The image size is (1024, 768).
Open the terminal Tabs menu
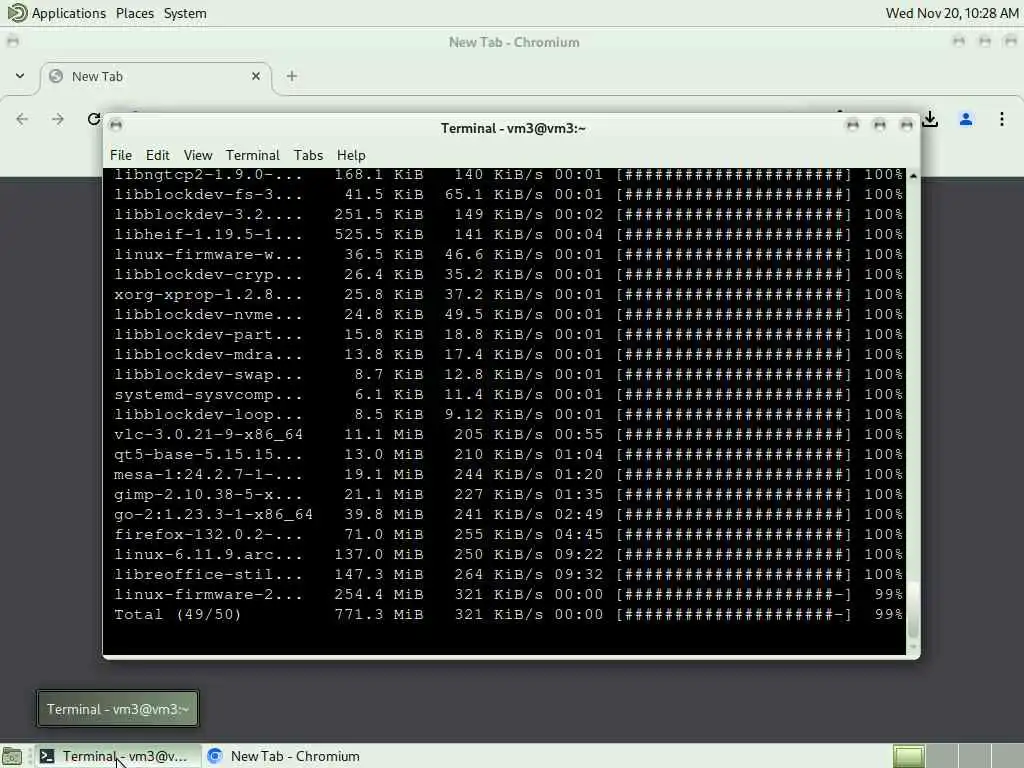click(308, 155)
